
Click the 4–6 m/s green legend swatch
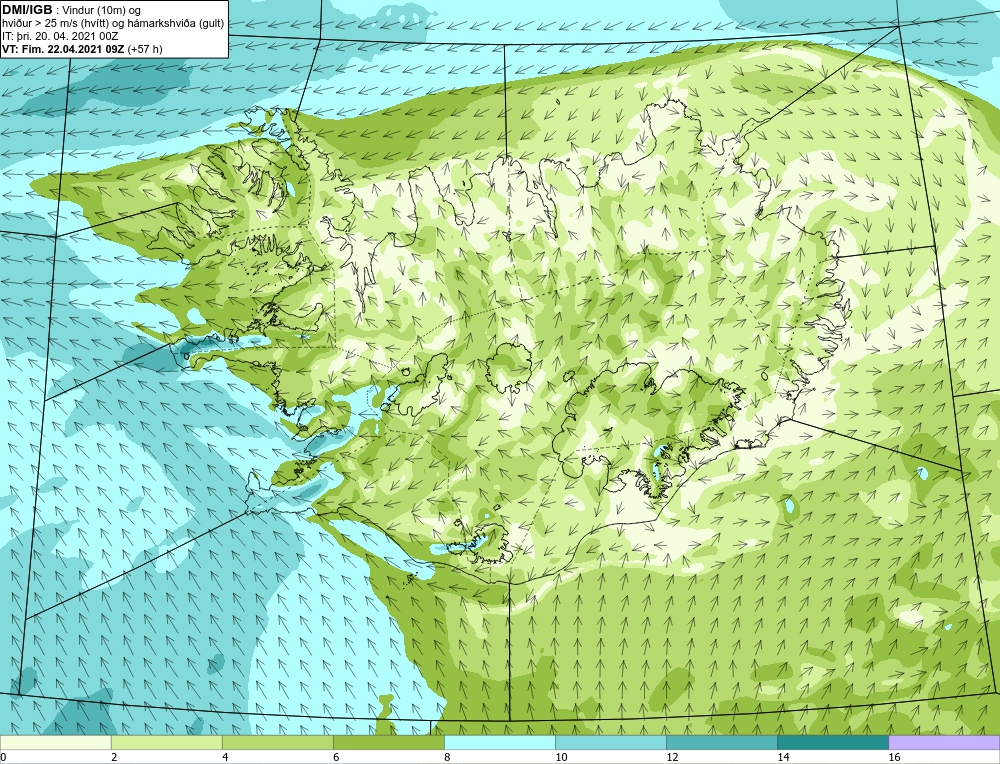tap(277, 743)
